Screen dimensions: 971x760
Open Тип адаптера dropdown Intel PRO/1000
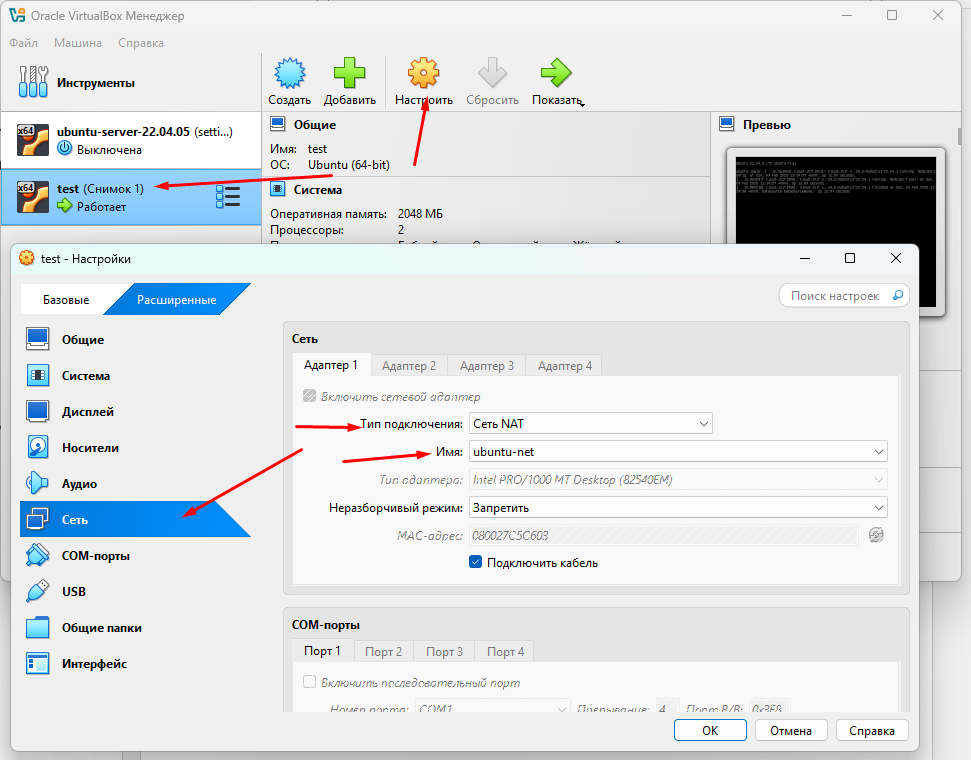point(678,479)
